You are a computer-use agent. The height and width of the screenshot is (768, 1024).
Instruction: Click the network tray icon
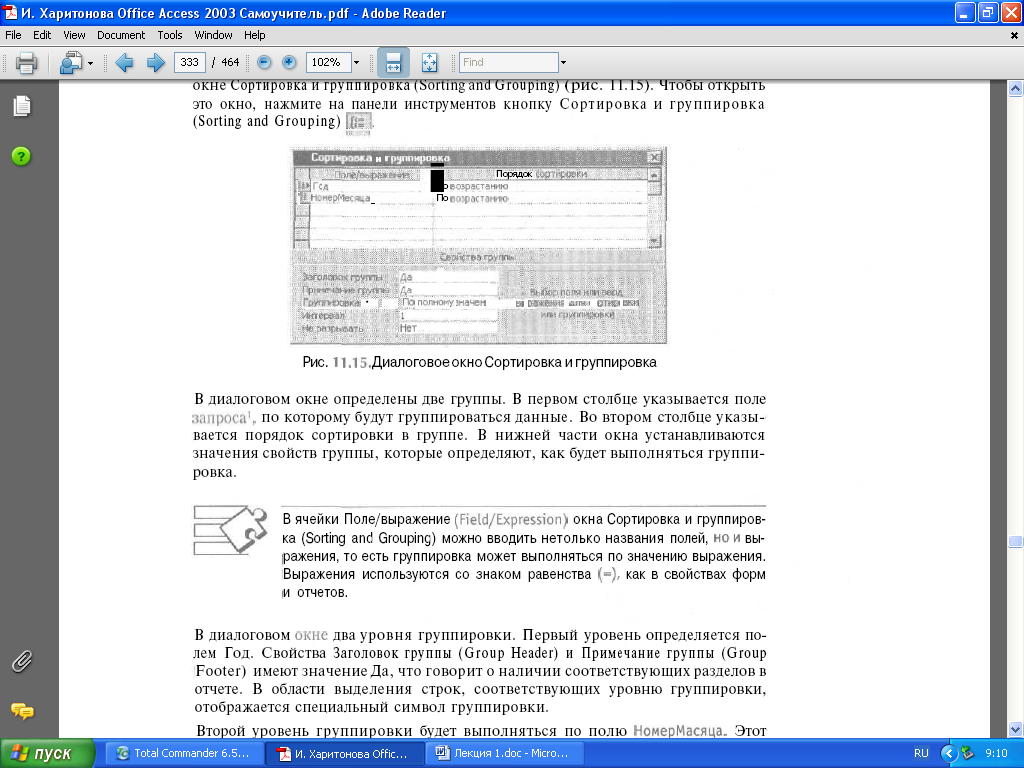pyautogui.click(x=967, y=754)
